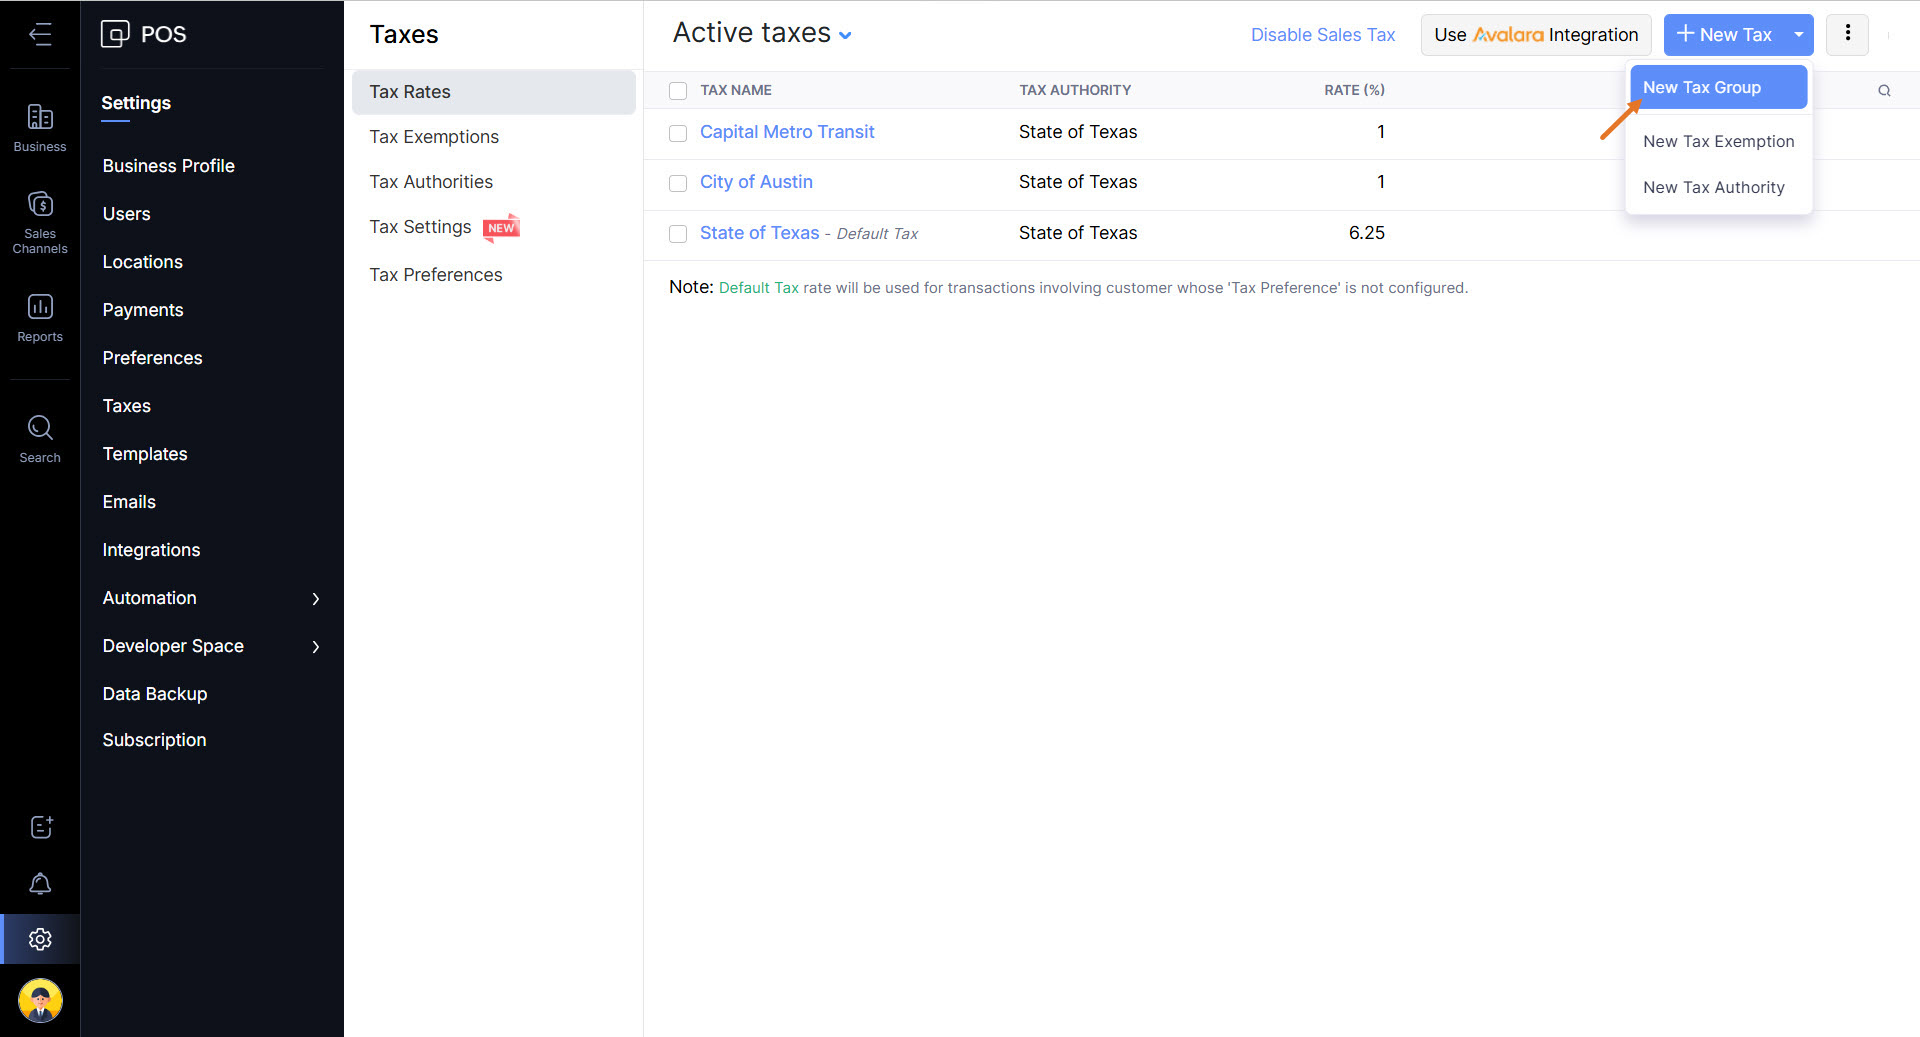Click the Disable Sales Tax link
Screen dimensions: 1920x1037
coord(1322,35)
